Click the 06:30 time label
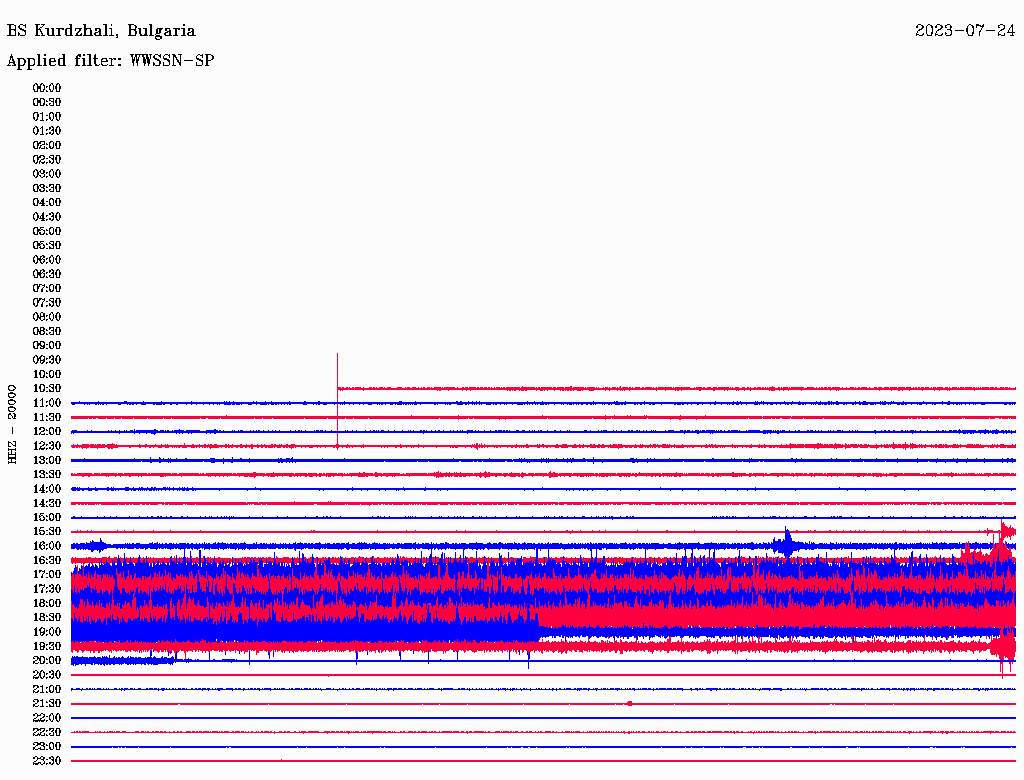Screen dimensions: 1024x780 tap(47, 274)
